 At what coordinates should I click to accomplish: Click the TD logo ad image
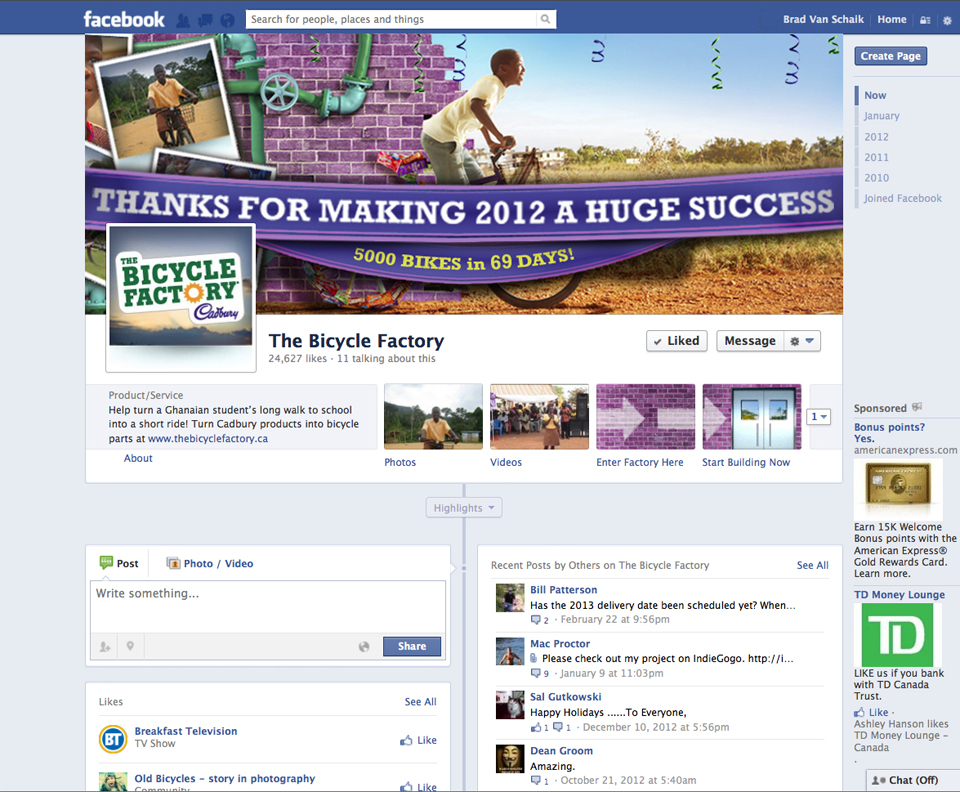point(898,635)
